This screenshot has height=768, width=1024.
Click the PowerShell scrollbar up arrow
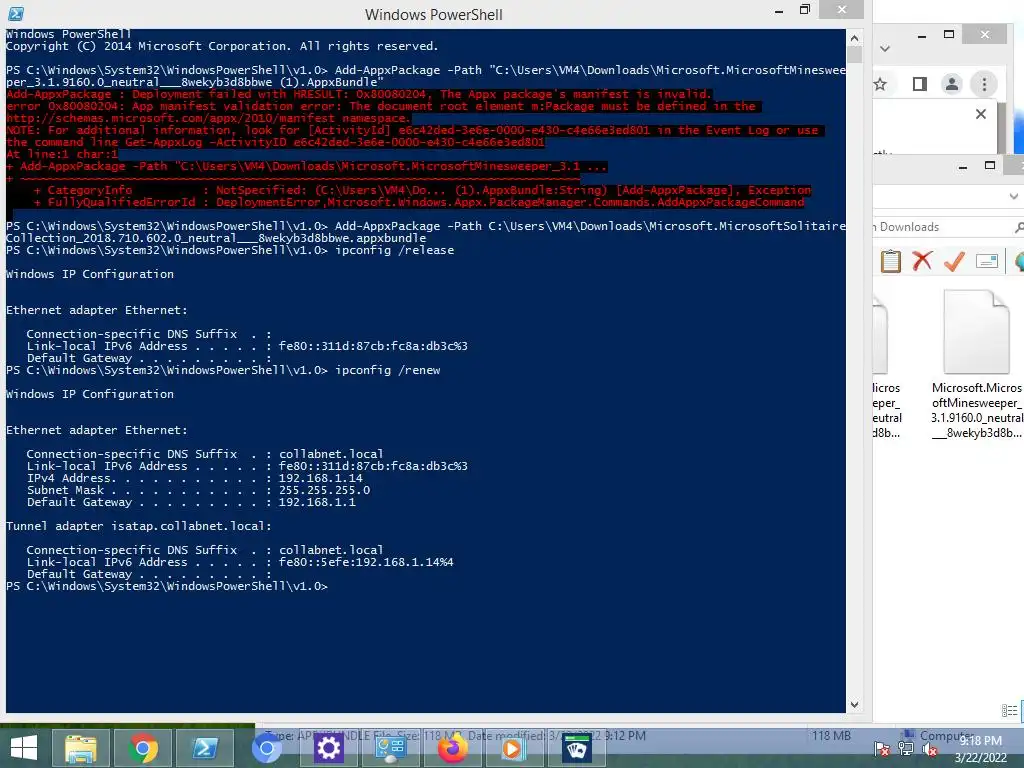(x=854, y=37)
